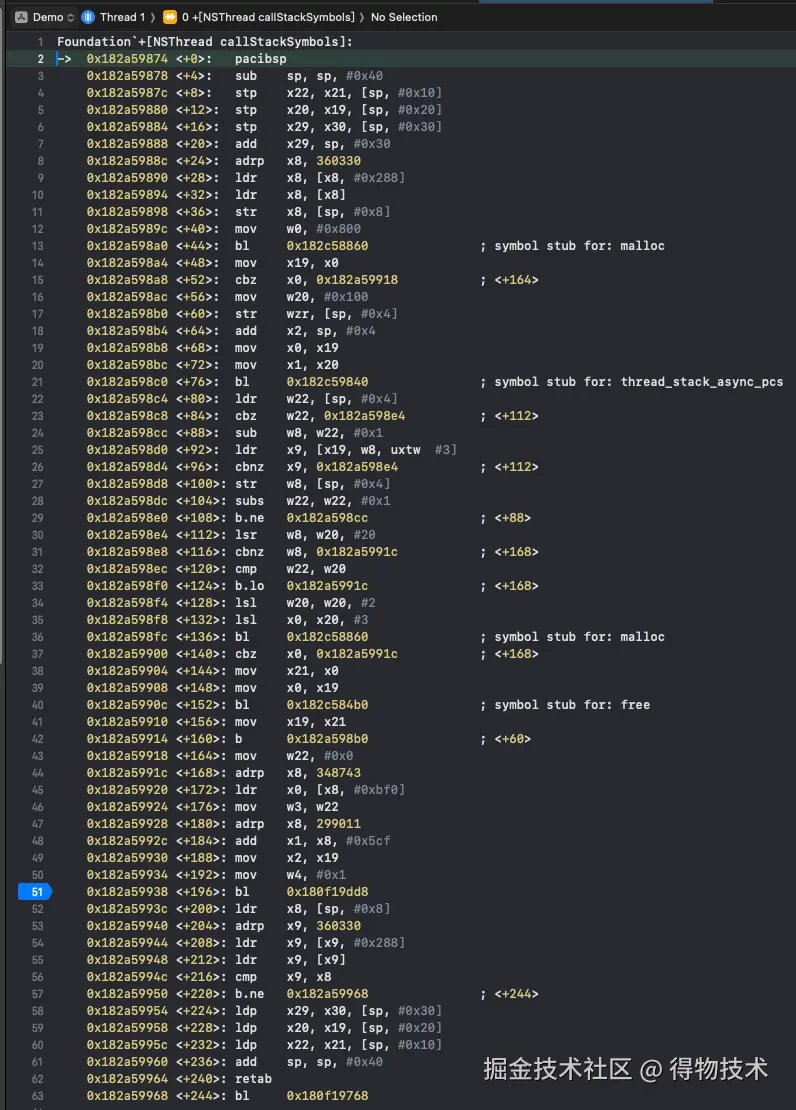Click the symbol stub for free comment
This screenshot has height=1110, width=796.
coord(565,704)
